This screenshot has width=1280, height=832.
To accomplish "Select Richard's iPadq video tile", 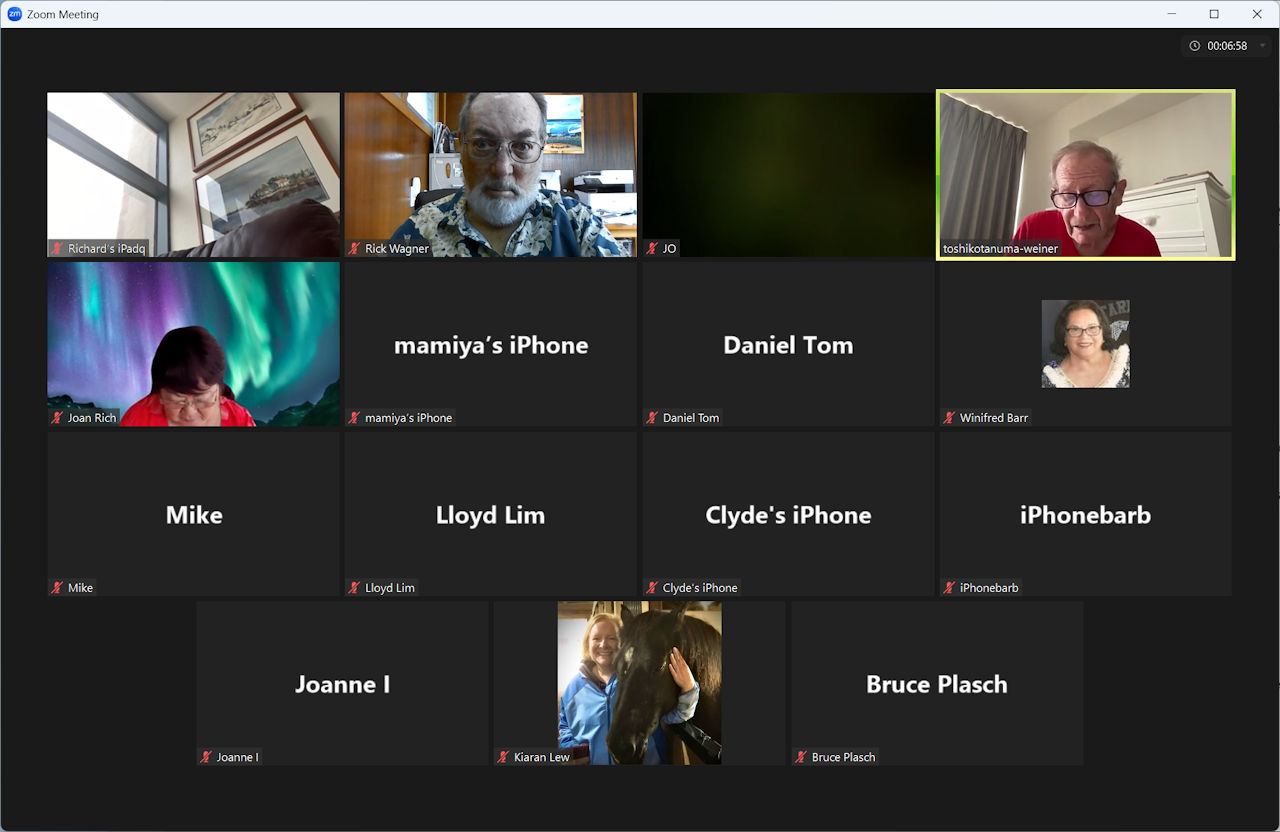I will tap(193, 175).
